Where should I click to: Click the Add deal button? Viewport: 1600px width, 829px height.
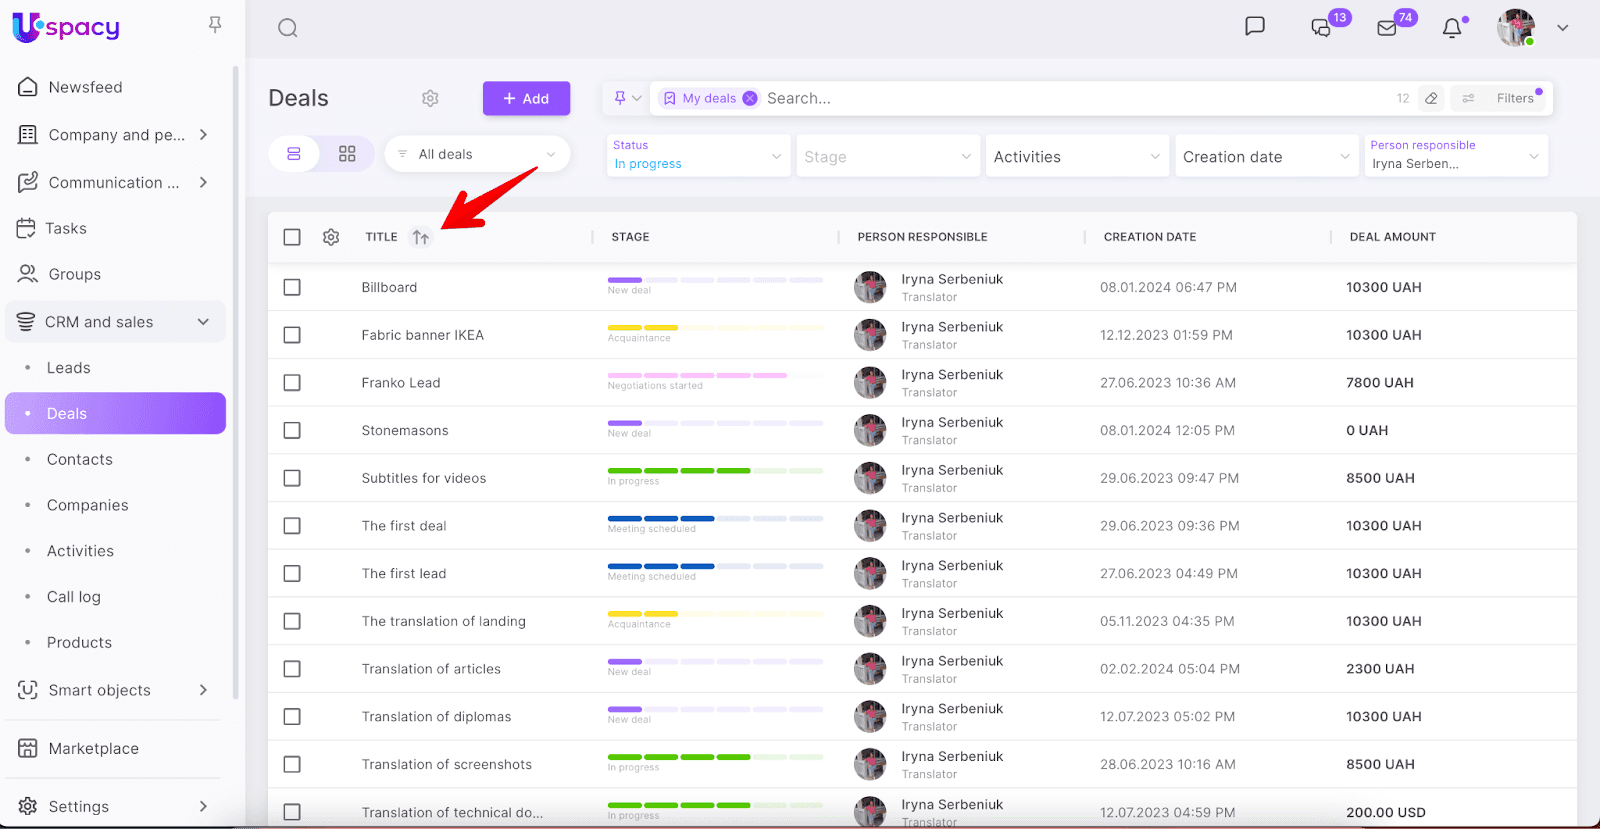(526, 98)
